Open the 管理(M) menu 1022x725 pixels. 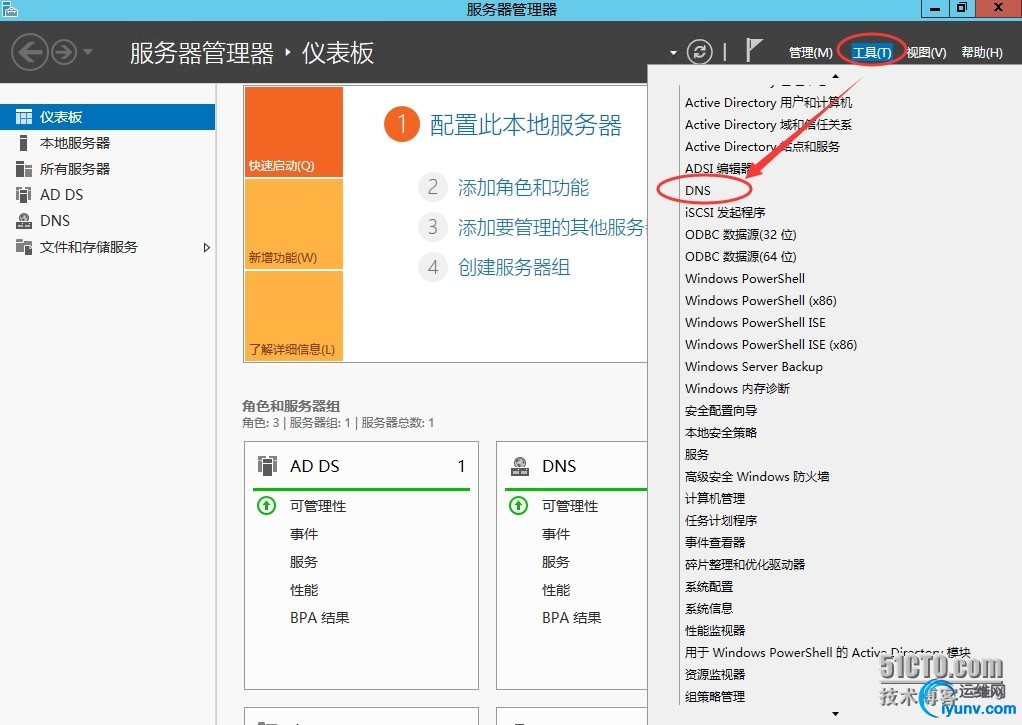coord(810,52)
